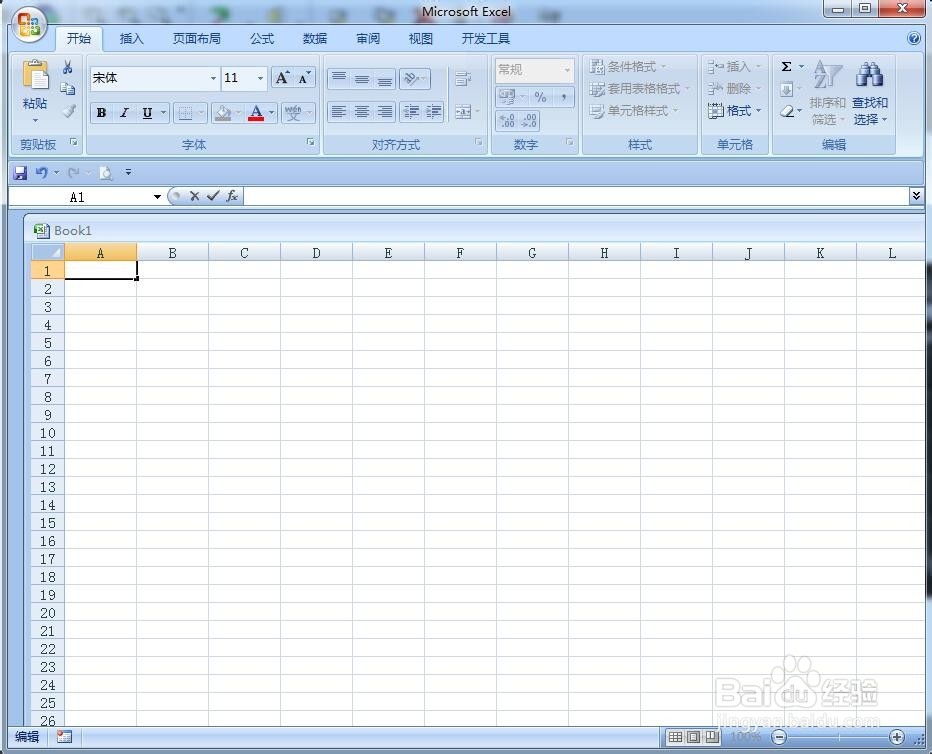Switch to Normal view in status bar
This screenshot has width=932, height=754.
[675, 737]
